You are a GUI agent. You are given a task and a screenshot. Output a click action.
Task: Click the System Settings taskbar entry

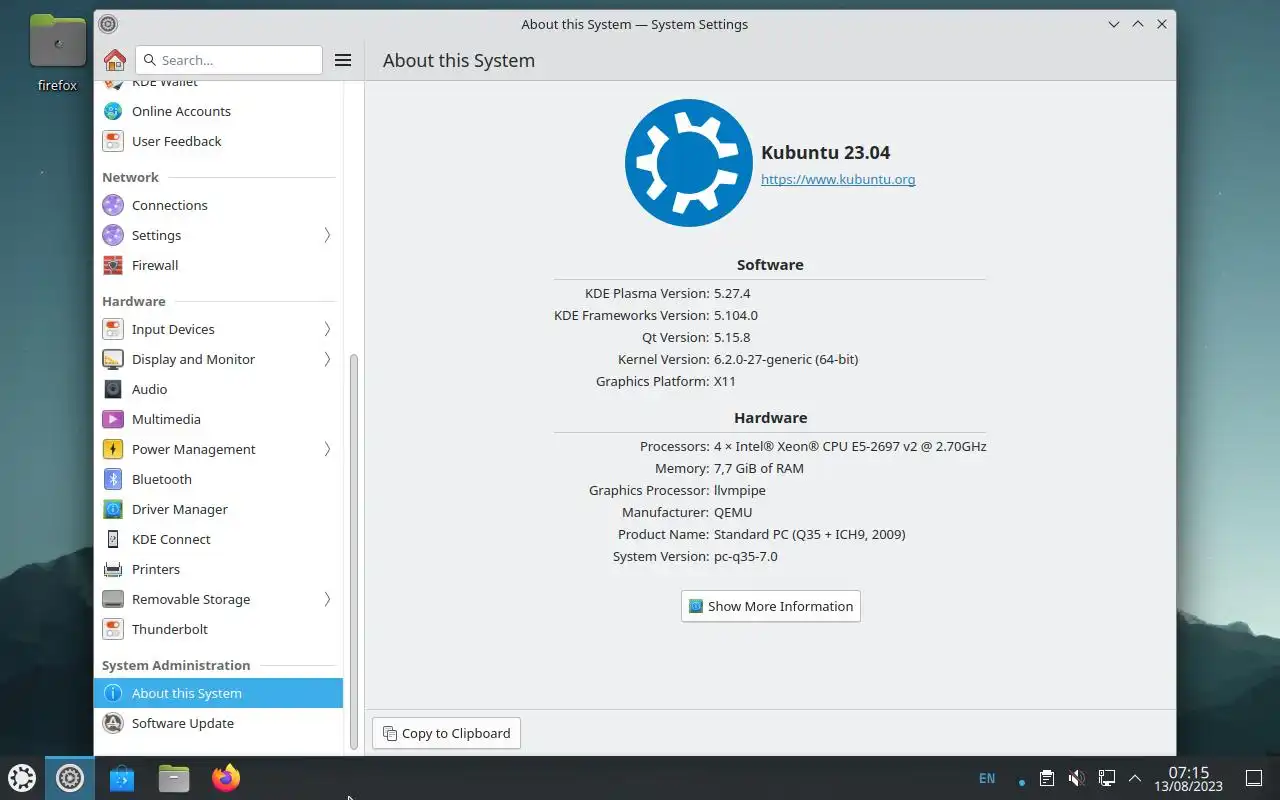coord(70,778)
